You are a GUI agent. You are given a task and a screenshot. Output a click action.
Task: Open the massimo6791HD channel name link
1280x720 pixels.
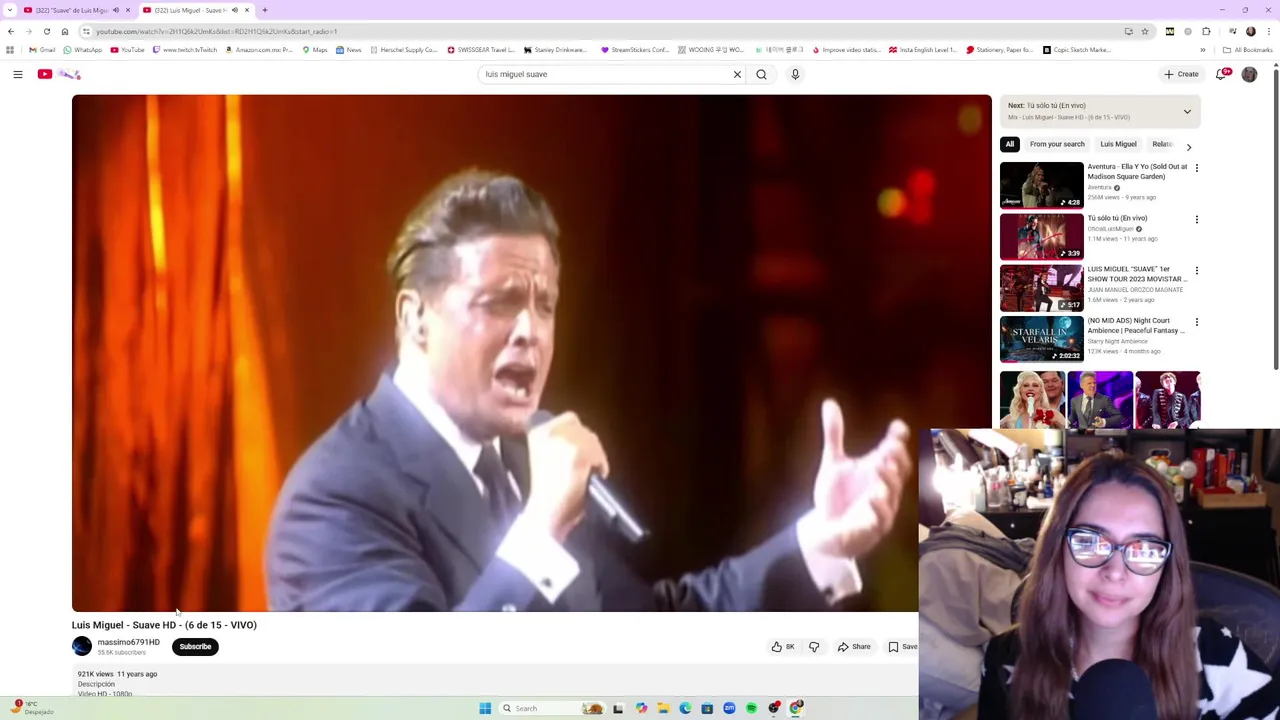click(x=128, y=642)
